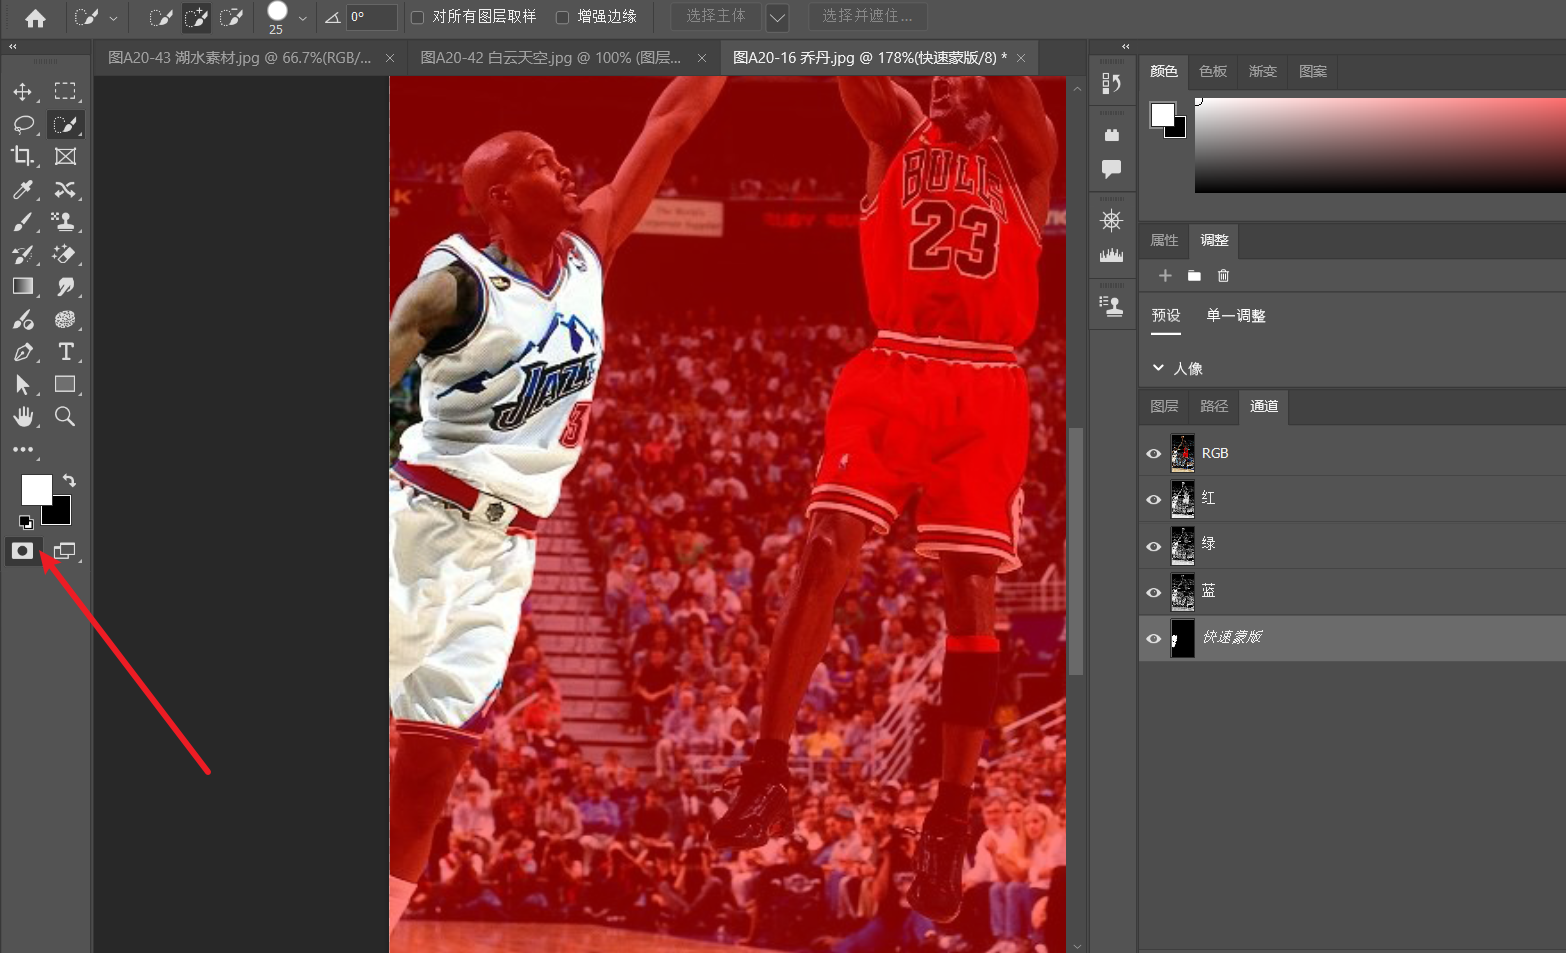1566x953 pixels.
Task: Select the Move tool
Action: [x=22, y=92]
